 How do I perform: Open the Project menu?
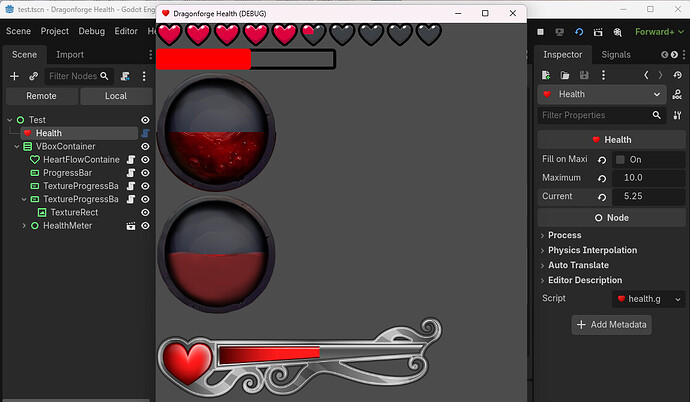55,31
